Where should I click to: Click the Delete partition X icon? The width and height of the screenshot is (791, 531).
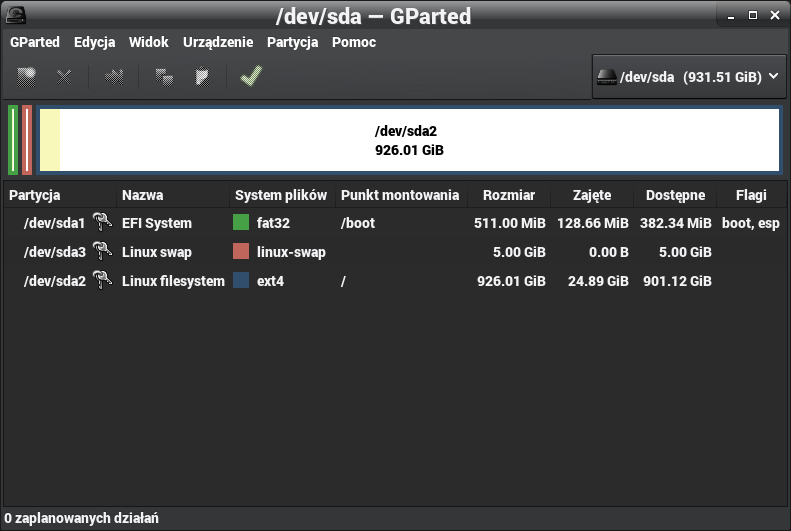64,77
